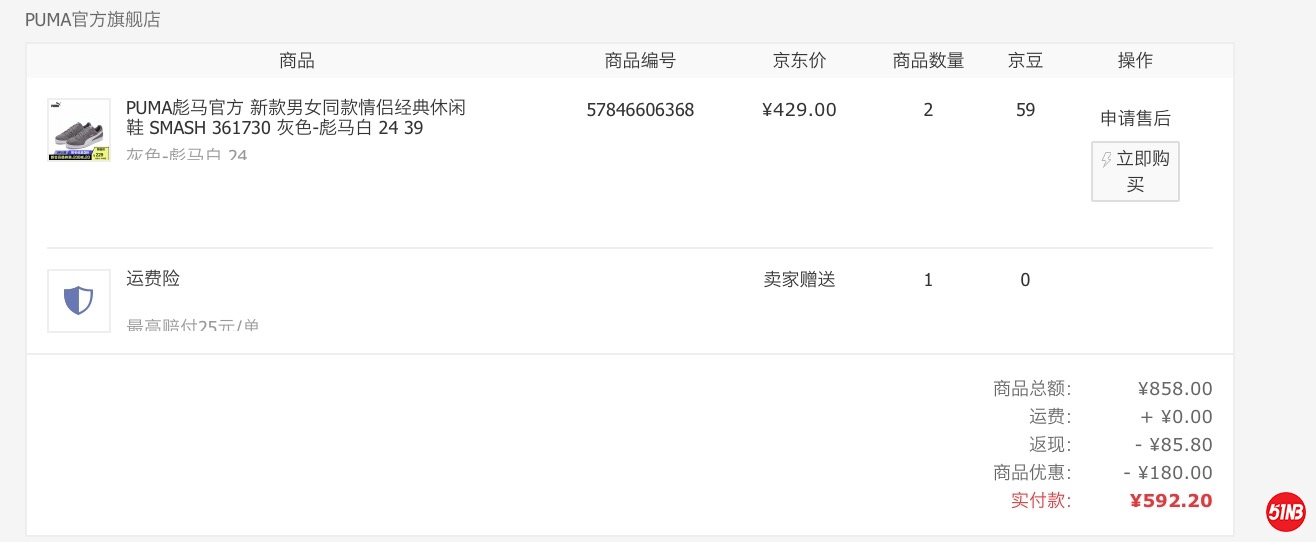Click the 操作 column header

tap(1135, 61)
